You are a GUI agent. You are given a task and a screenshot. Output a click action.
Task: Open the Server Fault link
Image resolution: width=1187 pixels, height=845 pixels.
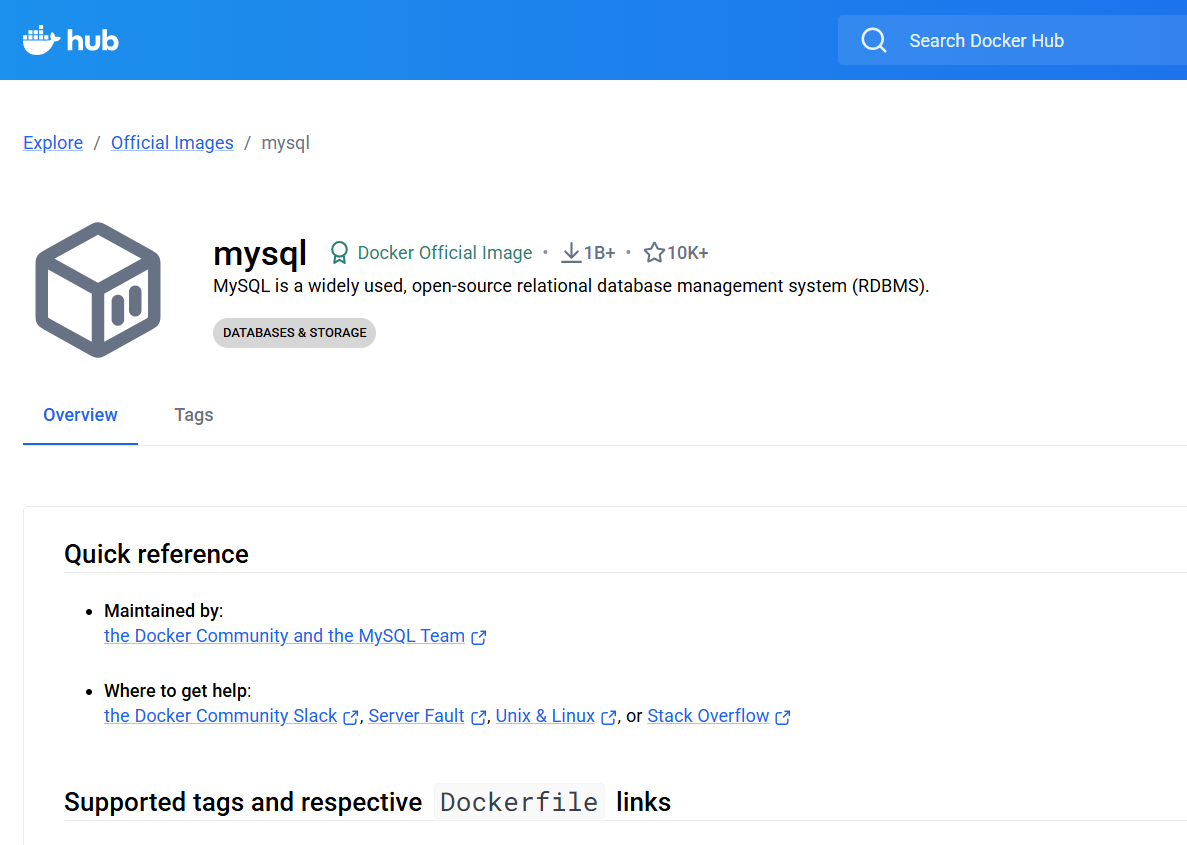[x=416, y=716]
